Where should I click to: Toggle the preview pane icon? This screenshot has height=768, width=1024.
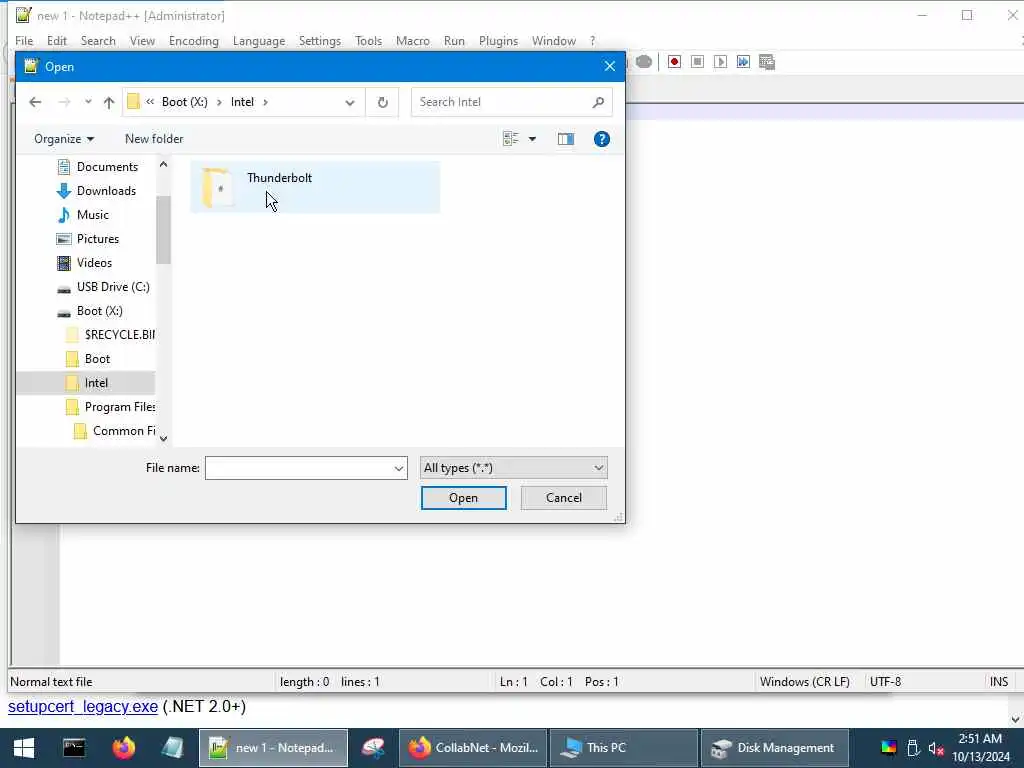pos(566,138)
